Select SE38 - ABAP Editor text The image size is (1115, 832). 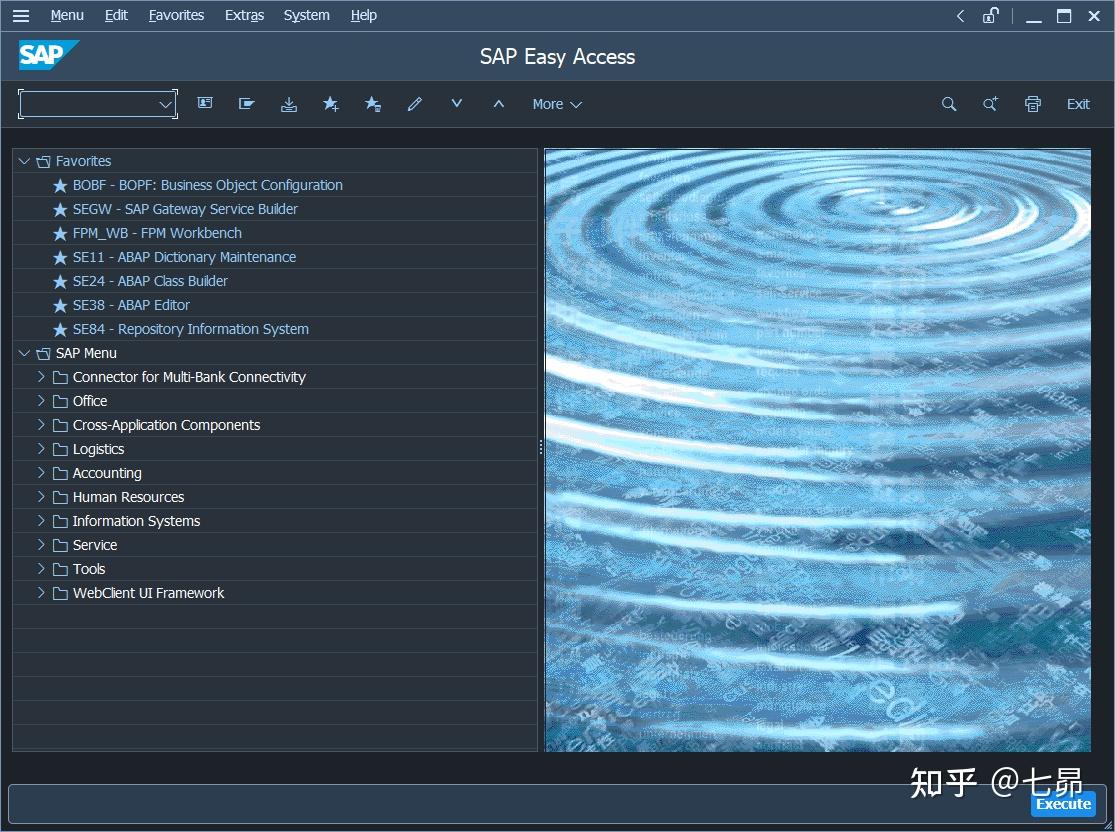coord(131,305)
